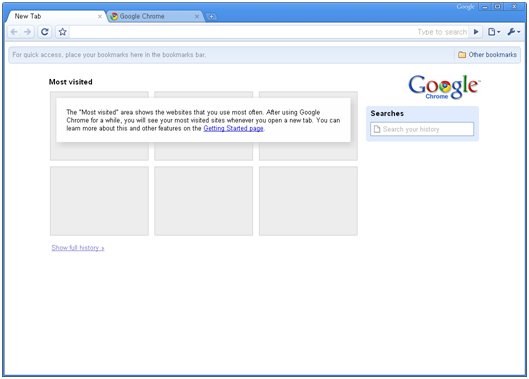
Task: Click the page icon in history search box
Action: 377,129
